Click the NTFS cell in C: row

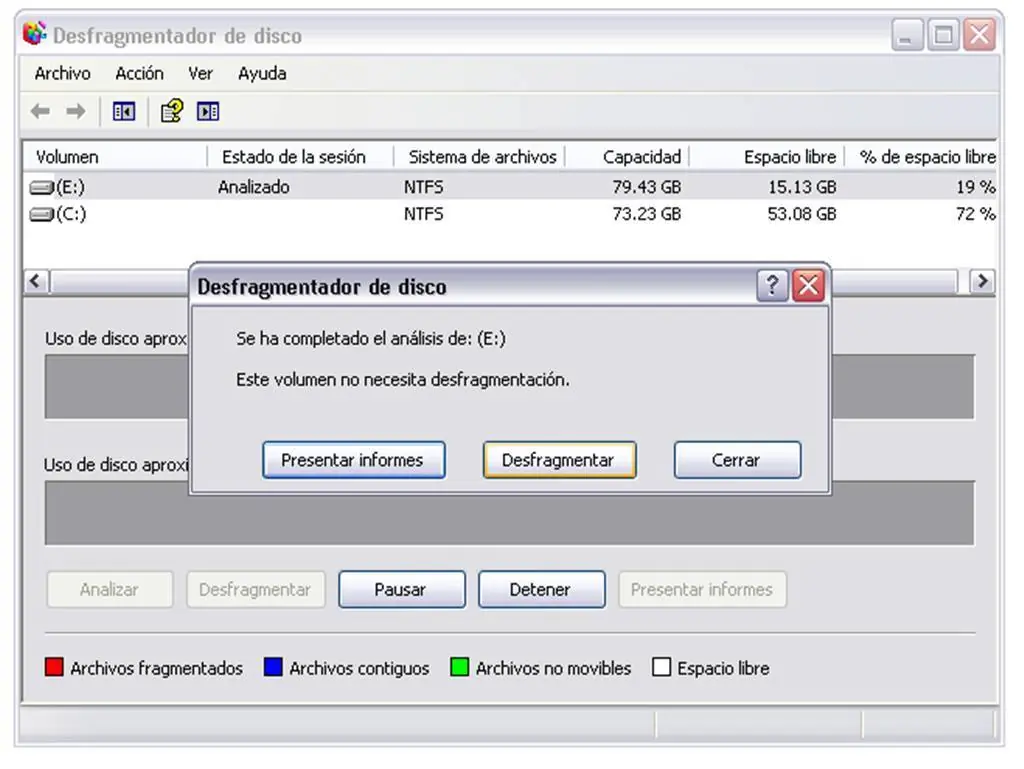click(423, 214)
